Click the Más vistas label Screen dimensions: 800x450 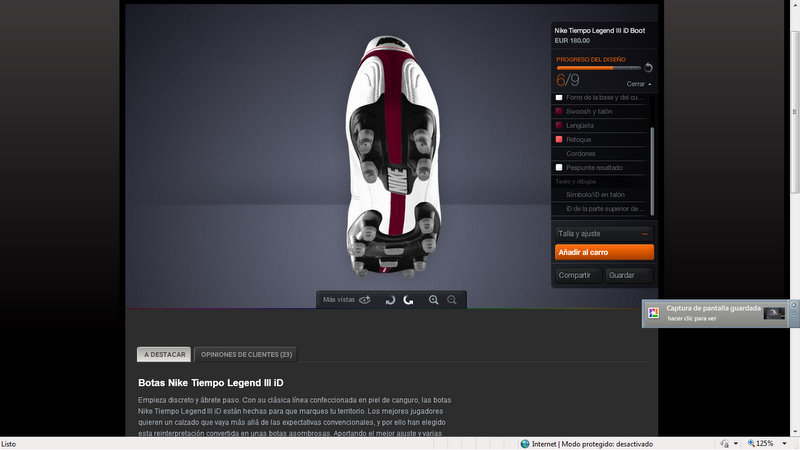[x=339, y=299]
